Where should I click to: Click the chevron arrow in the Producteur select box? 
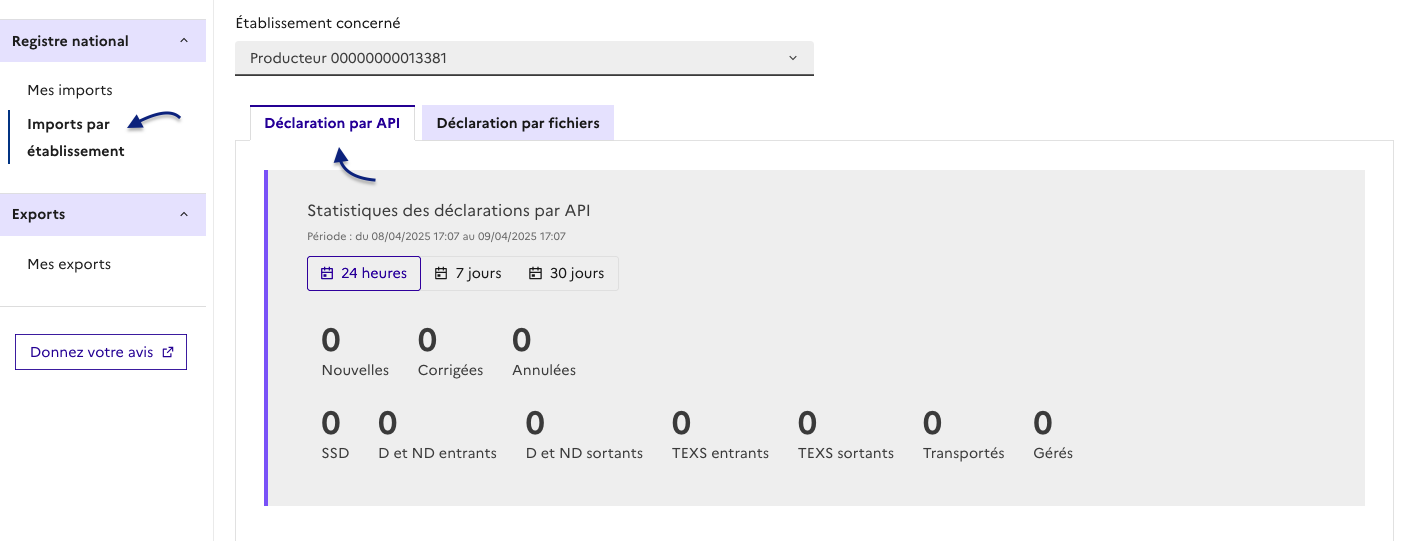[793, 58]
